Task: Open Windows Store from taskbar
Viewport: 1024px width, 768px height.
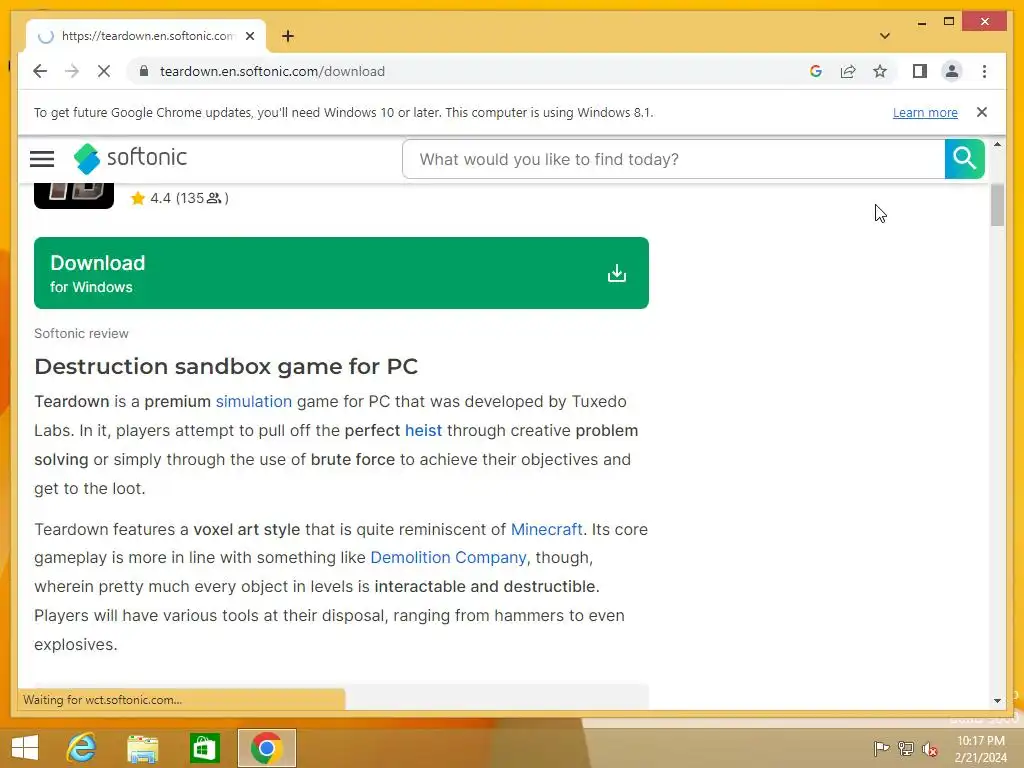Action: [204, 748]
